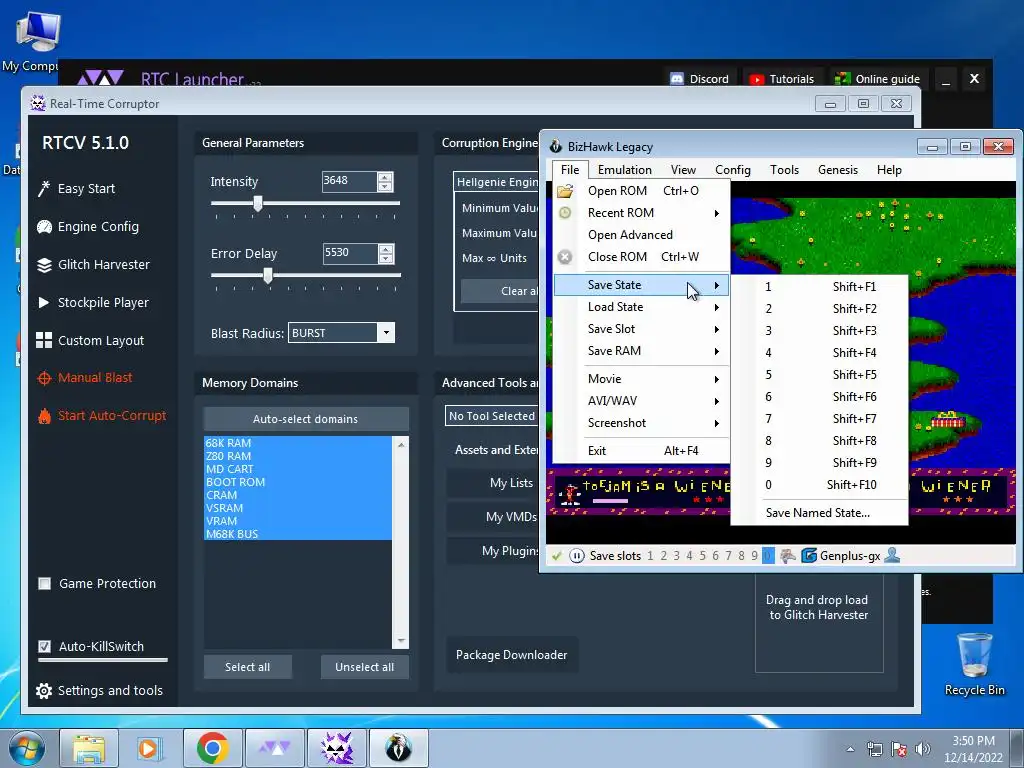Click pause icon in BizHawk status bar
This screenshot has width=1024, height=768.
click(x=577, y=556)
